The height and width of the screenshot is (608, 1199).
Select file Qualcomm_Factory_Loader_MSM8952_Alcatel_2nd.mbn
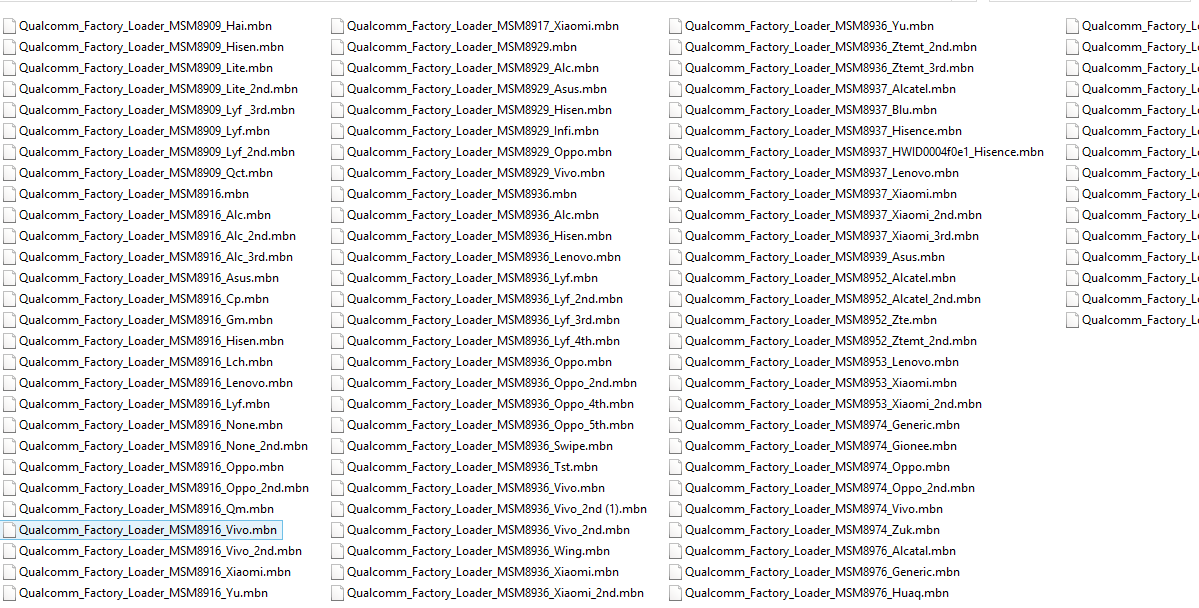click(833, 298)
